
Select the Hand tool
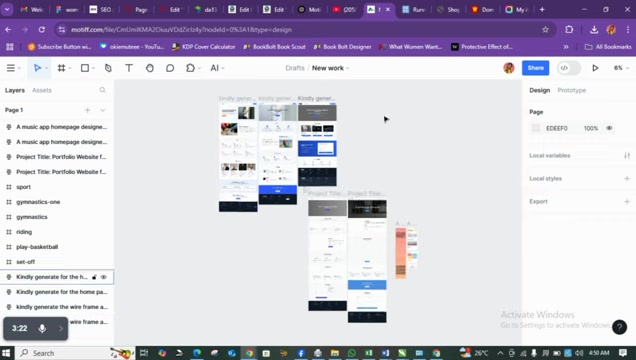(x=150, y=68)
